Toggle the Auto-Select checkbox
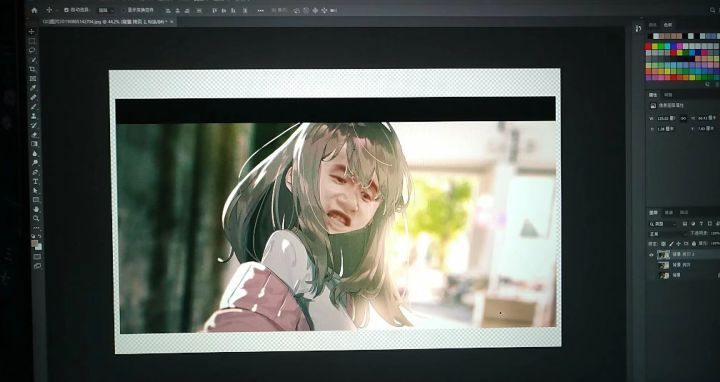The height and width of the screenshot is (382, 720). tap(66, 10)
